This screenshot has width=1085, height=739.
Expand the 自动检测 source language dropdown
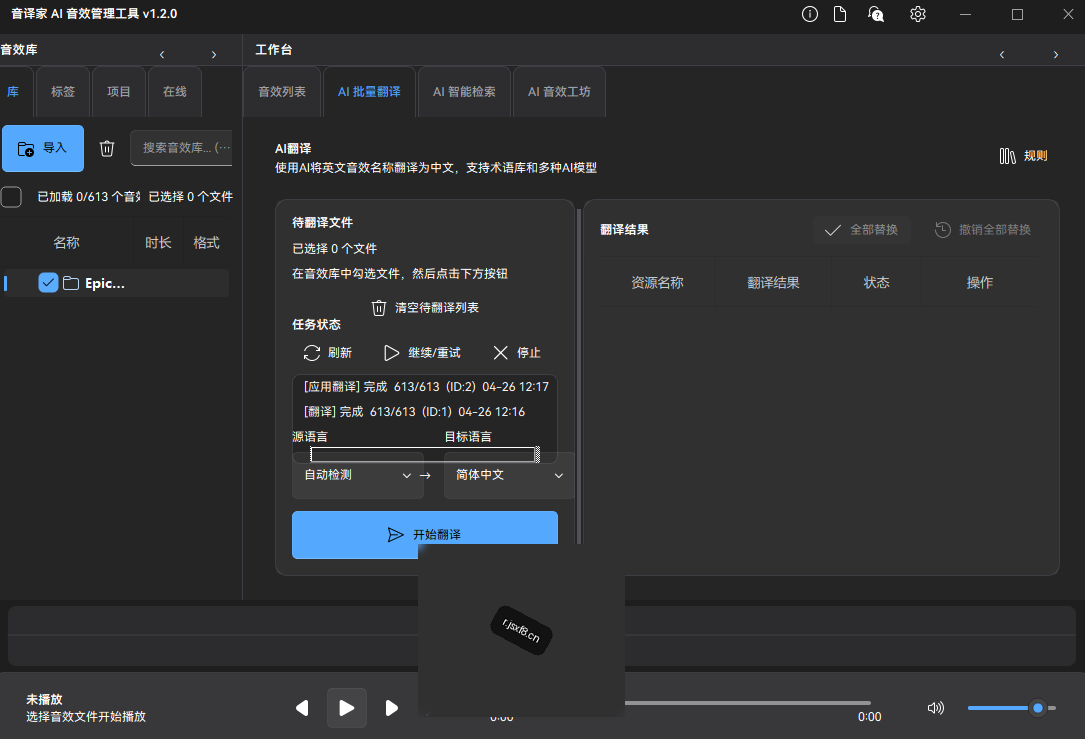[x=358, y=475]
